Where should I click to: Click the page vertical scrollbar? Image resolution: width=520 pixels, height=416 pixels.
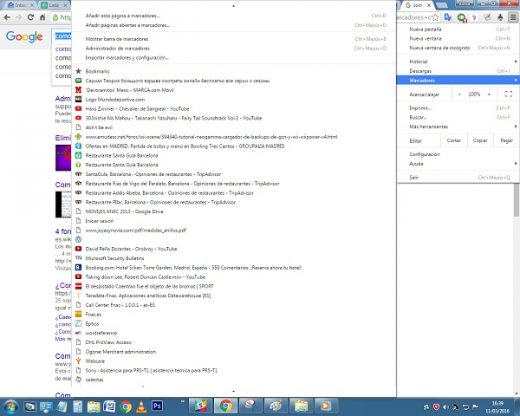[x=516, y=200]
